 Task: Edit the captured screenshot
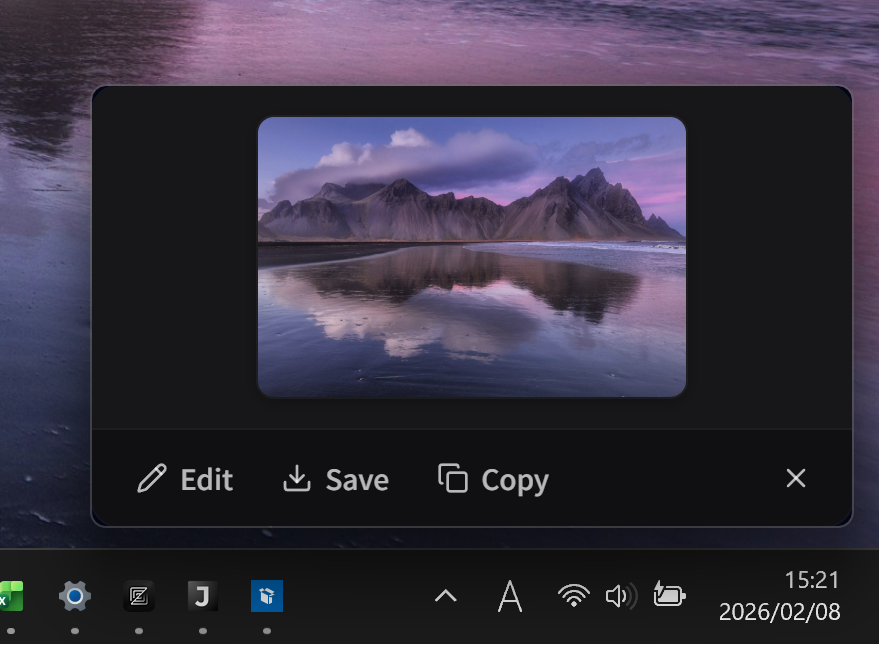[206, 479]
